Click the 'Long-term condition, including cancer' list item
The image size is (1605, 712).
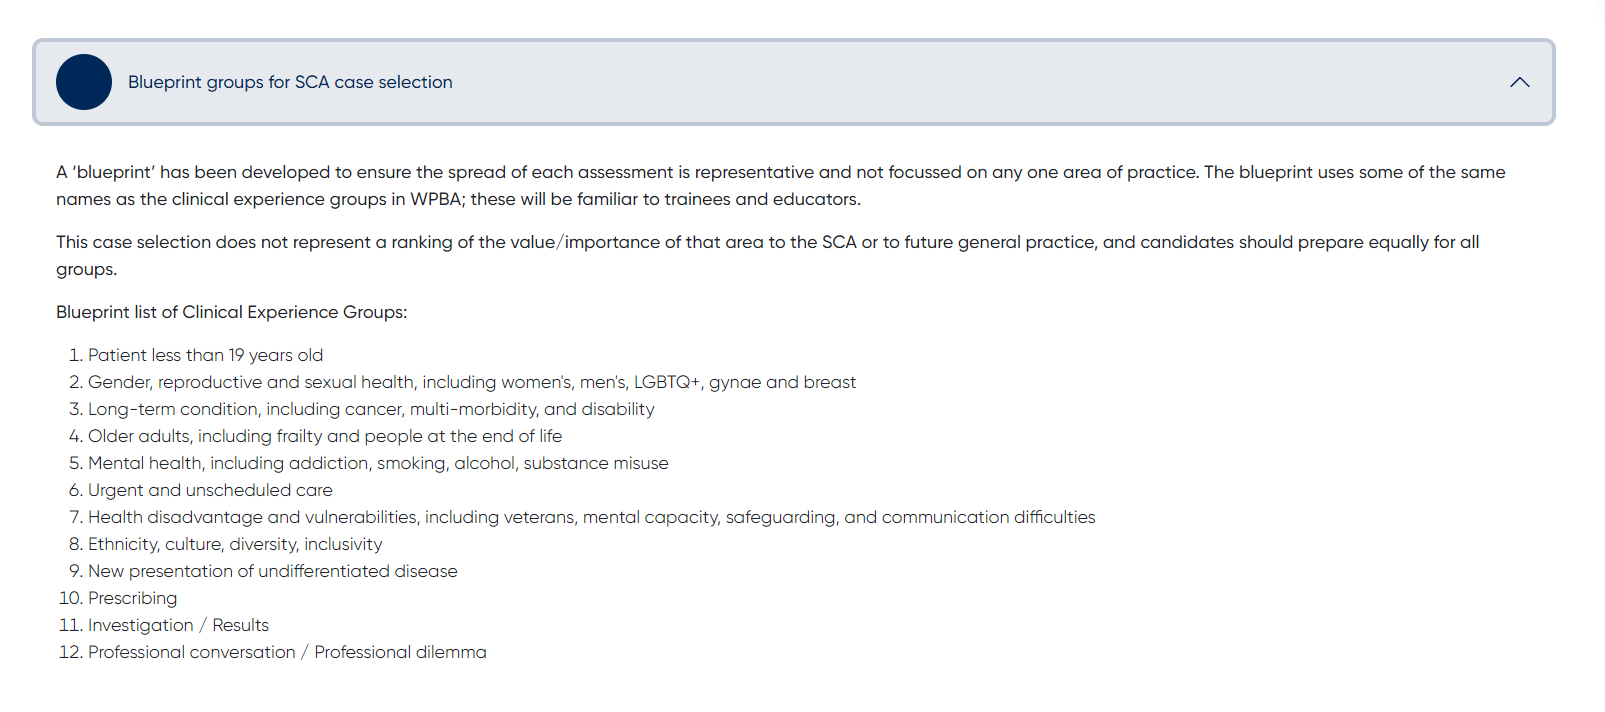coord(371,409)
